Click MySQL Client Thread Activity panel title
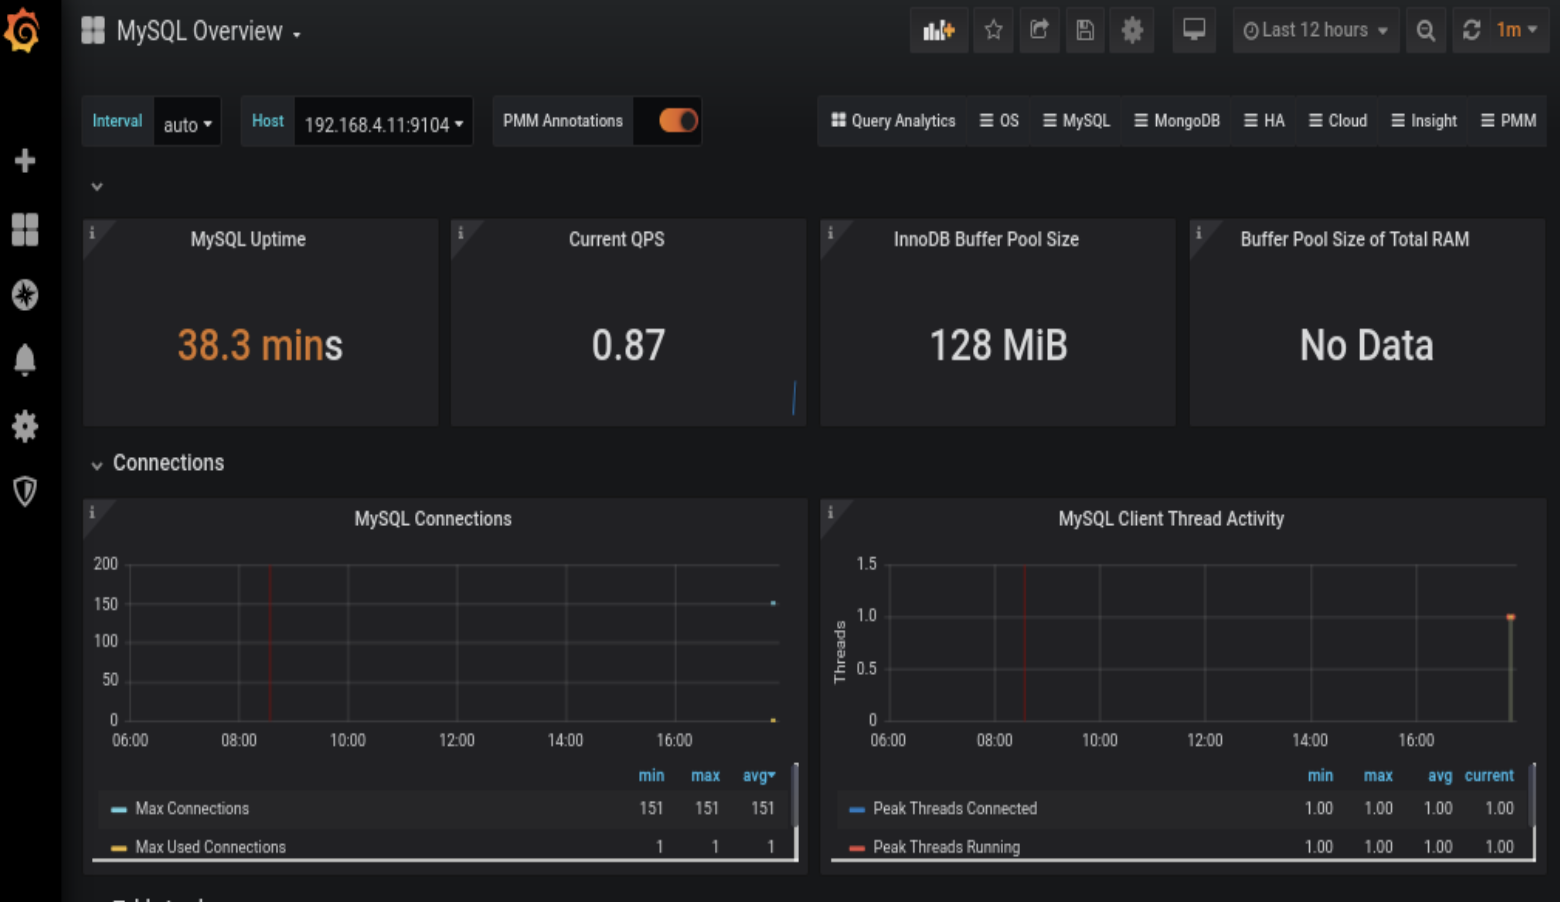This screenshot has height=902, width=1560. tap(1171, 519)
